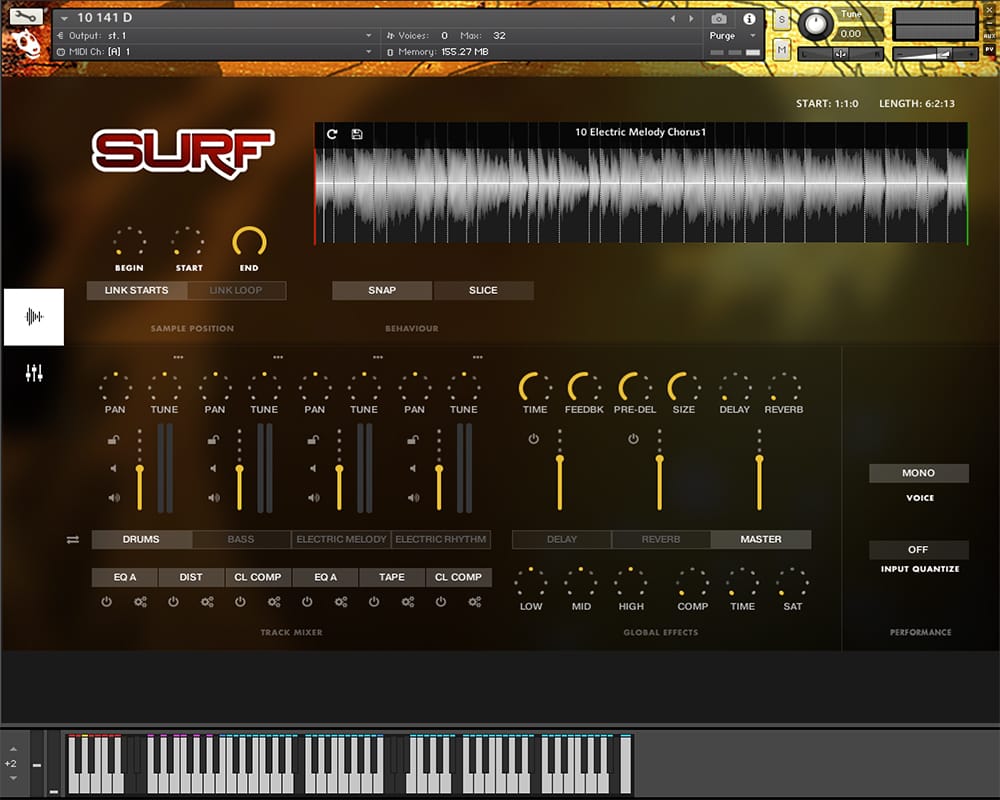Image resolution: width=1000 pixels, height=800 pixels.
Task: Open the mixer faders sidebar page
Action: pyautogui.click(x=34, y=373)
